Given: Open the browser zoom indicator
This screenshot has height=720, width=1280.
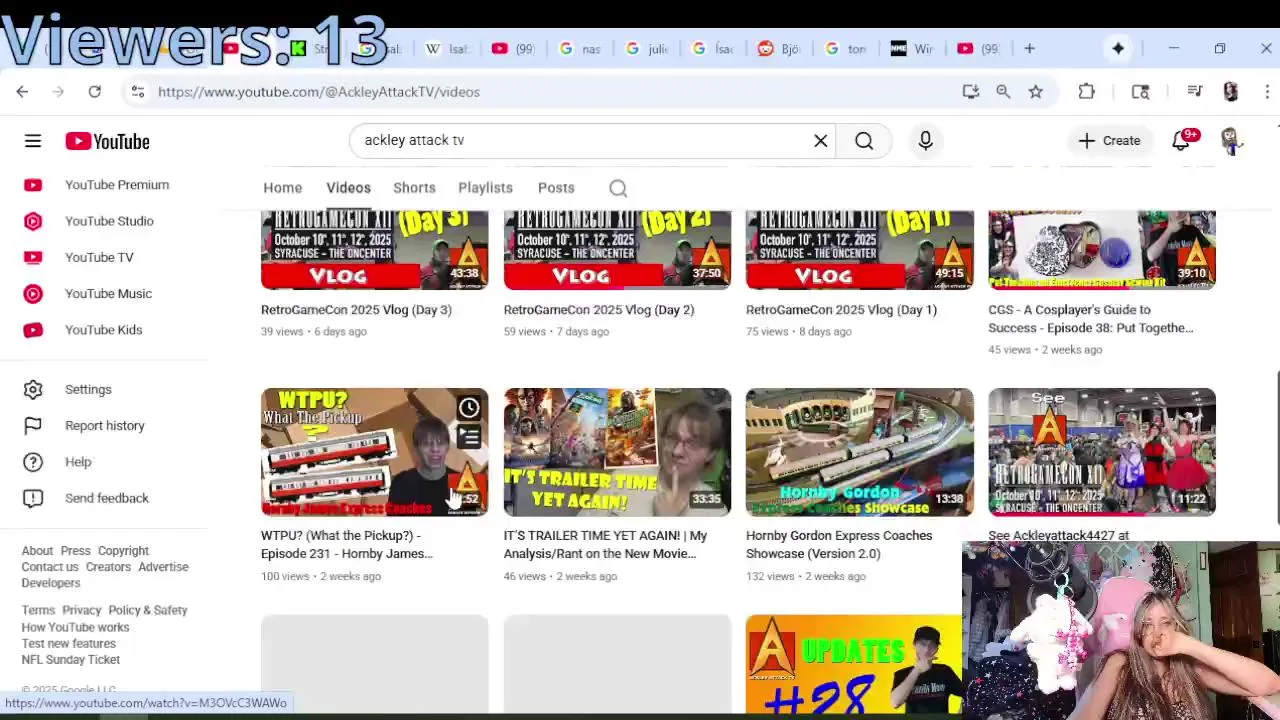Looking at the screenshot, I should [x=1003, y=91].
